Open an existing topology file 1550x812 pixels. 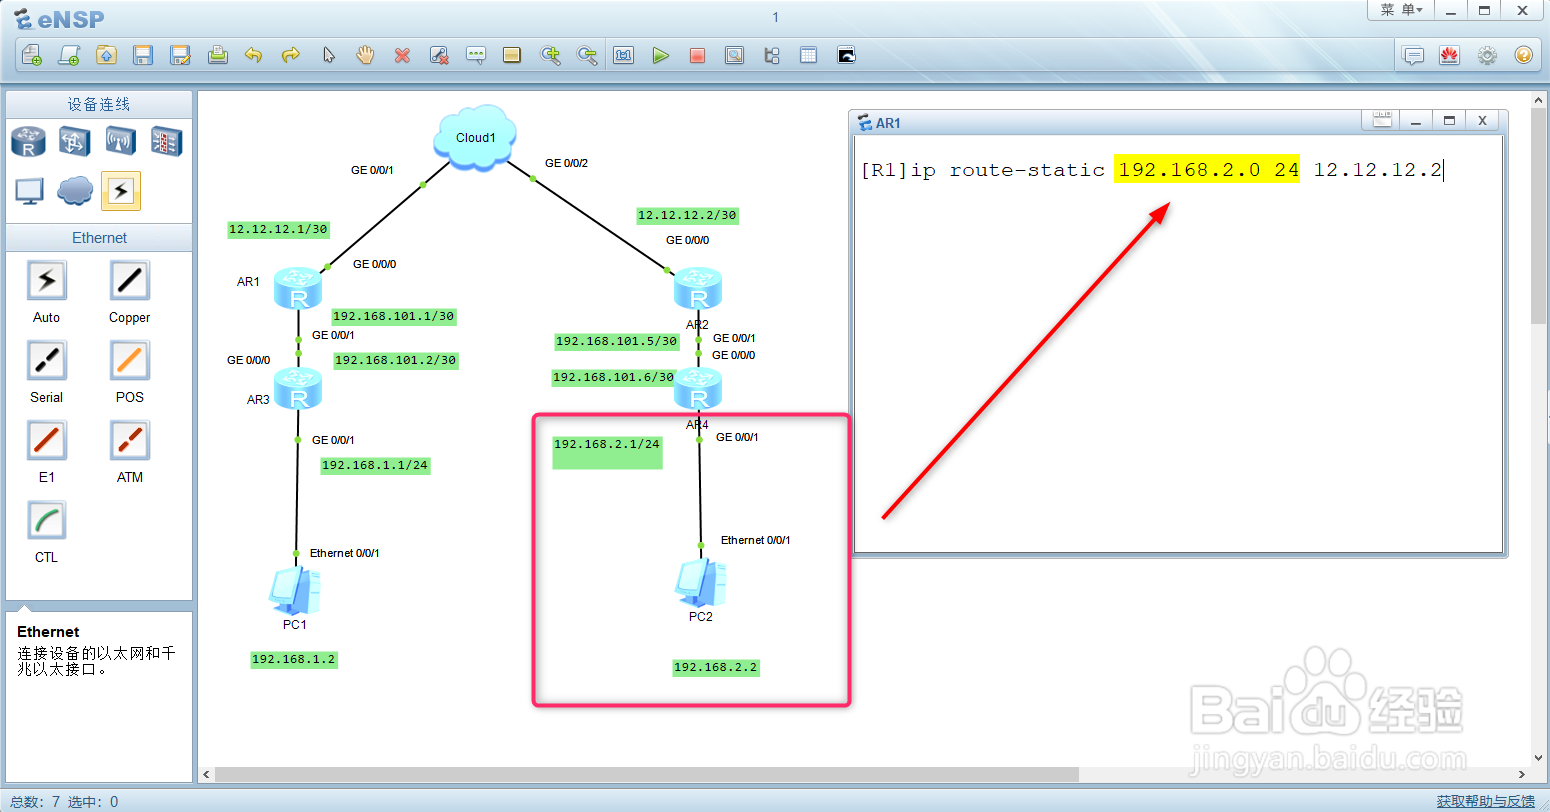pos(106,55)
